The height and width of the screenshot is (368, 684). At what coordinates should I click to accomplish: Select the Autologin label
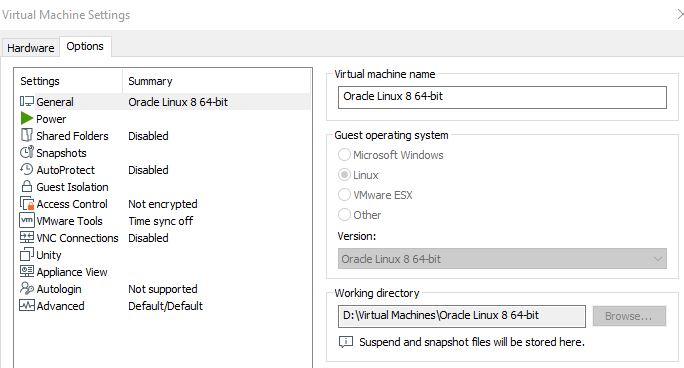(x=59, y=289)
